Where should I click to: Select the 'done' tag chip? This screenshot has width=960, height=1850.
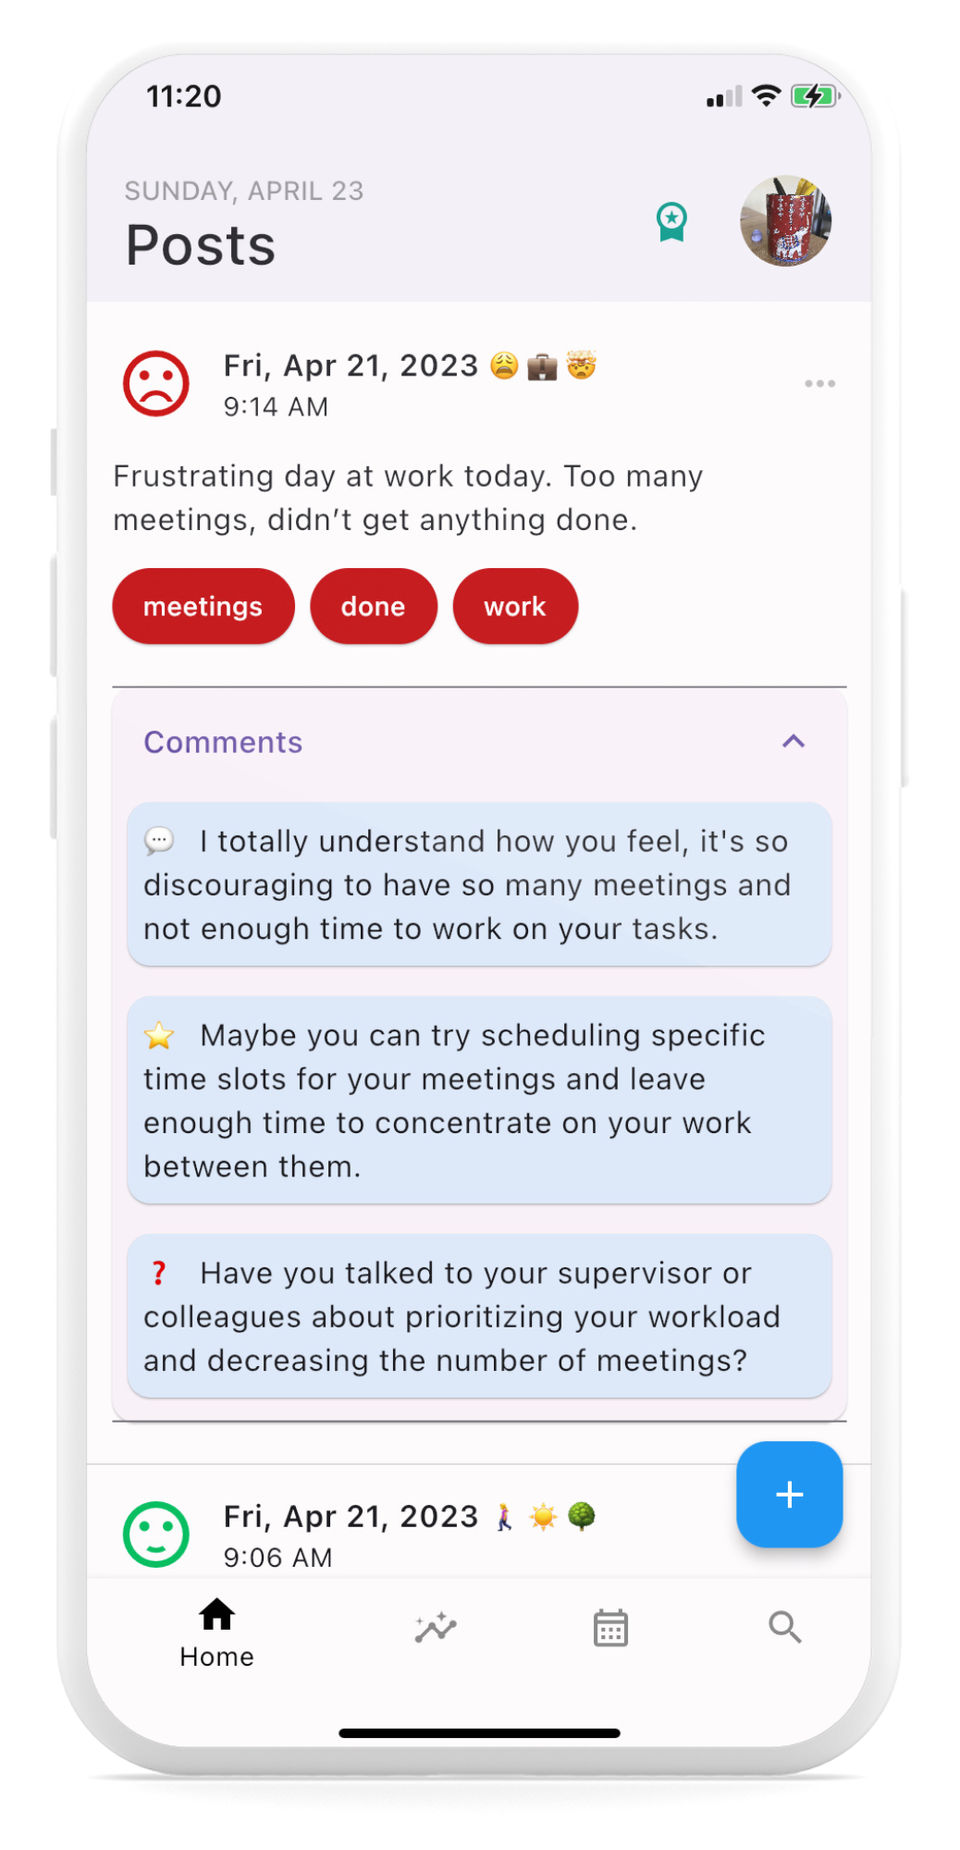click(373, 606)
